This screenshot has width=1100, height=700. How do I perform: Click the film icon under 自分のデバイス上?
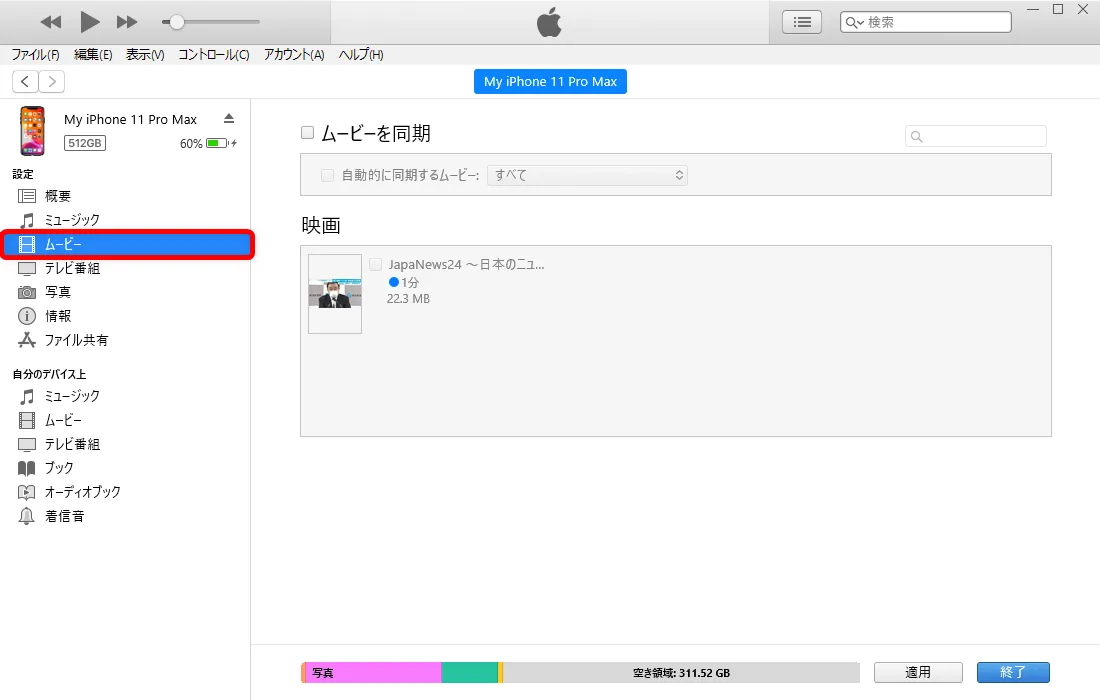click(27, 420)
